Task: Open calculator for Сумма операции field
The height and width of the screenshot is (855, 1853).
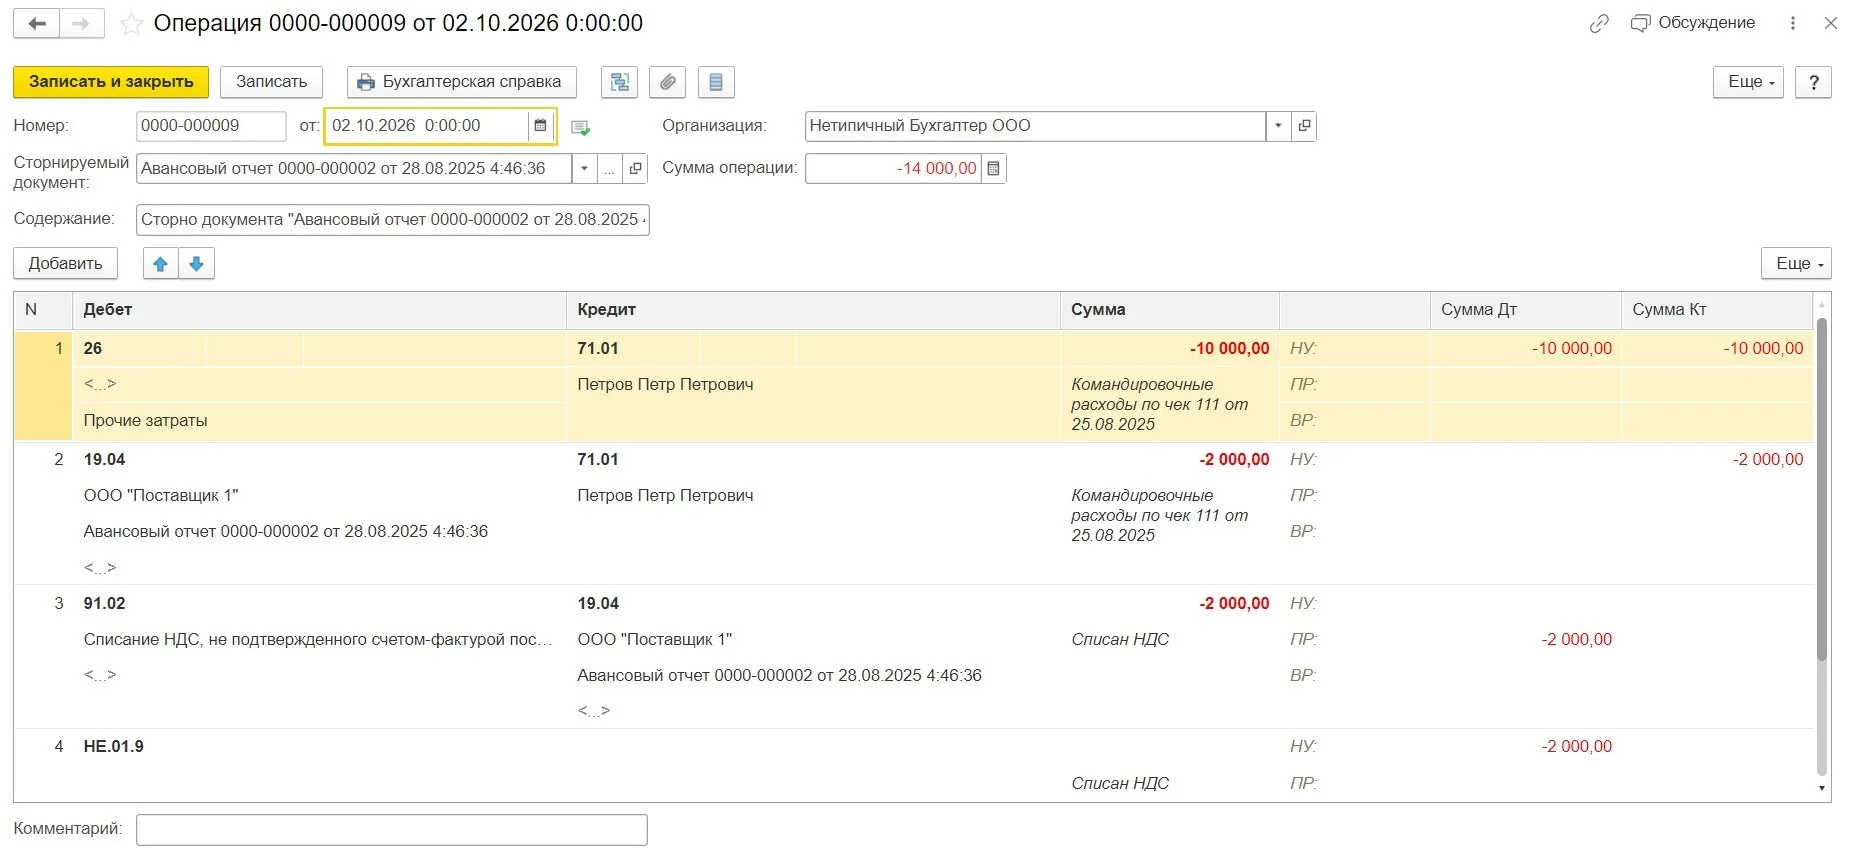Action: pyautogui.click(x=993, y=168)
